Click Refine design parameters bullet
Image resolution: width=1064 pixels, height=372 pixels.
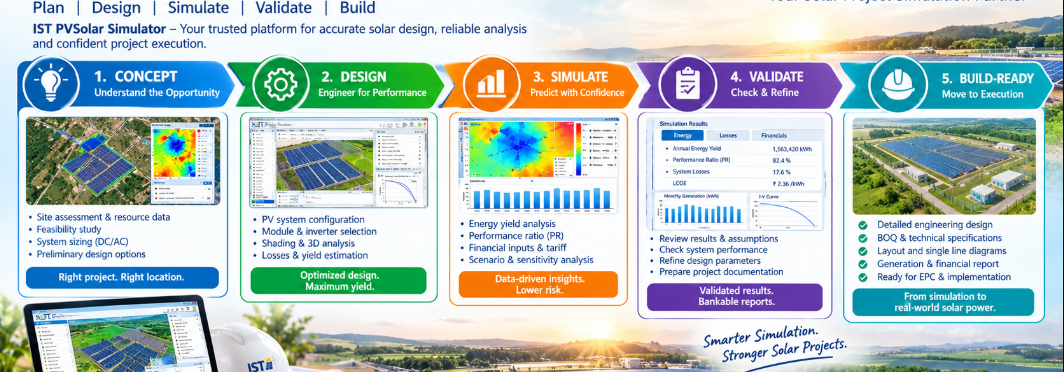pos(711,261)
